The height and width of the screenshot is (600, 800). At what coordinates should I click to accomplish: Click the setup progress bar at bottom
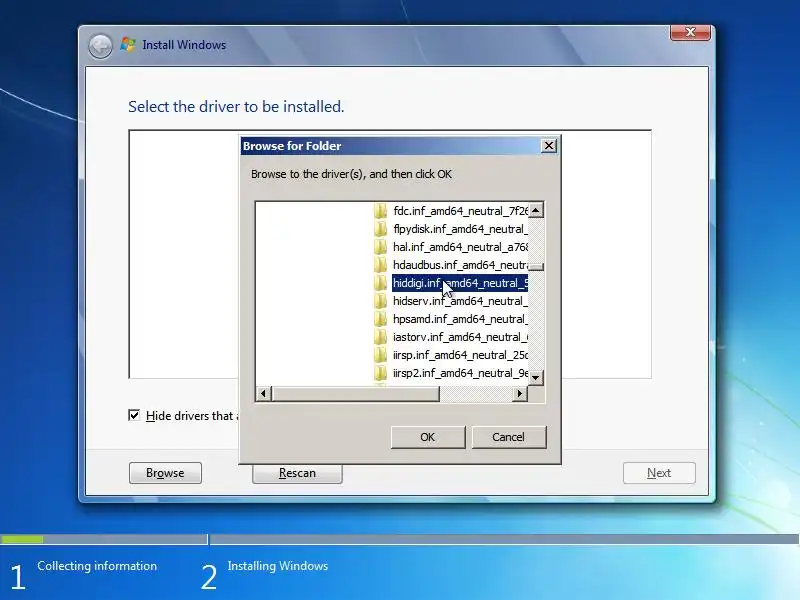(400, 539)
